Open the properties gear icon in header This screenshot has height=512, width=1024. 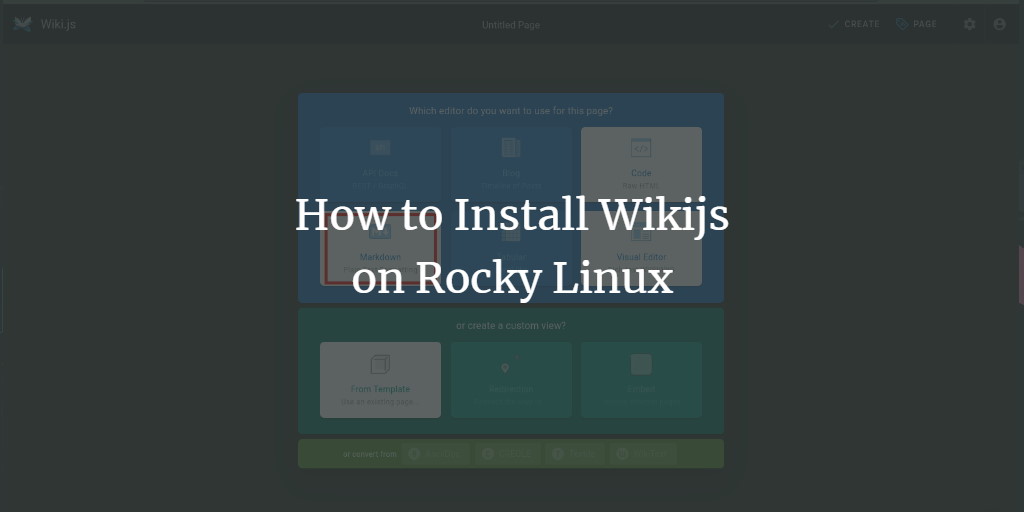(969, 24)
